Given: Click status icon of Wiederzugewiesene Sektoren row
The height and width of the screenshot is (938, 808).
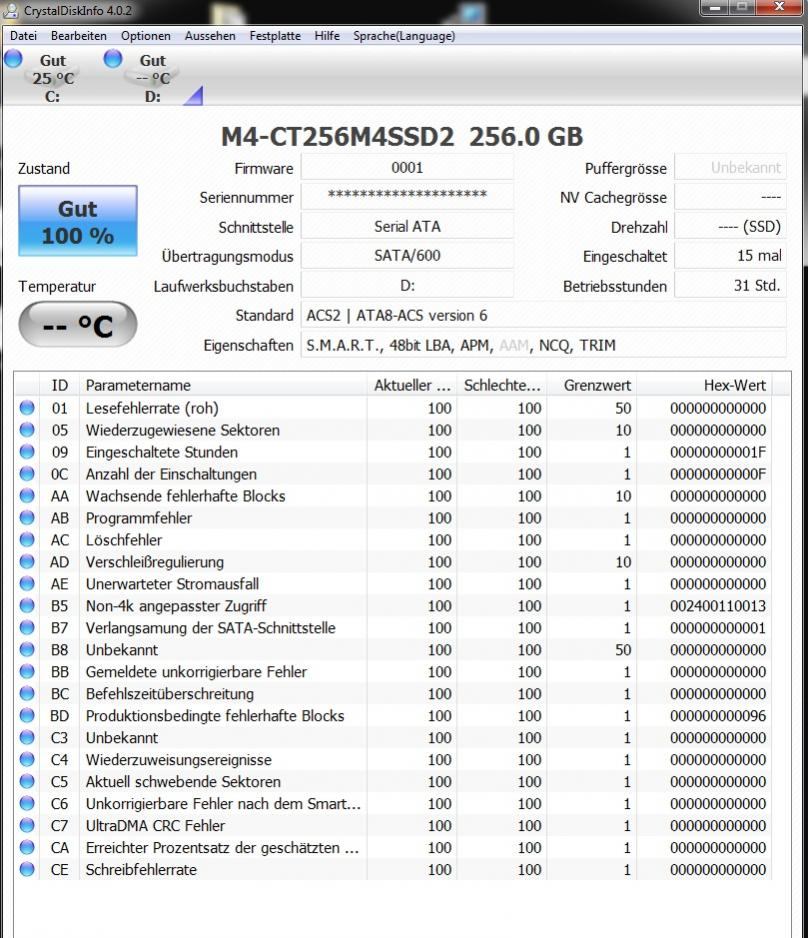Looking at the screenshot, I should (27, 430).
